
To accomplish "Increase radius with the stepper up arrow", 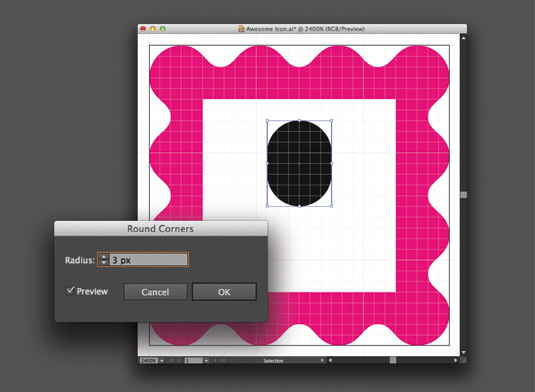I will [103, 257].
